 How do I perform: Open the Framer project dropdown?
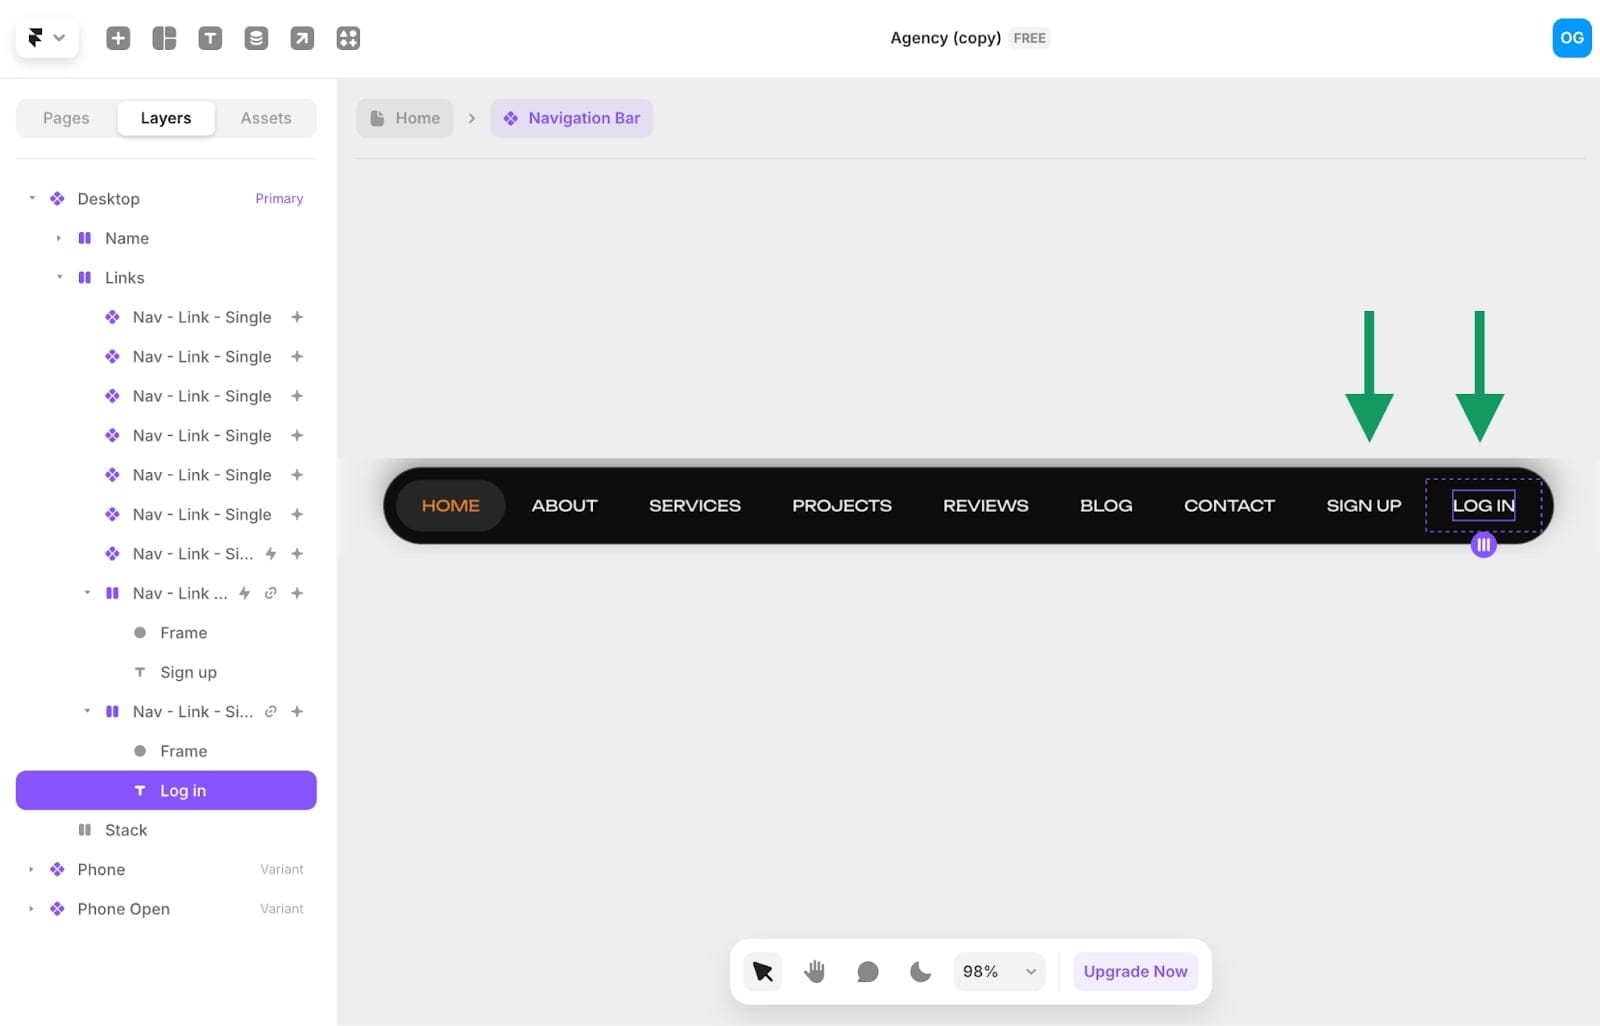click(x=46, y=37)
